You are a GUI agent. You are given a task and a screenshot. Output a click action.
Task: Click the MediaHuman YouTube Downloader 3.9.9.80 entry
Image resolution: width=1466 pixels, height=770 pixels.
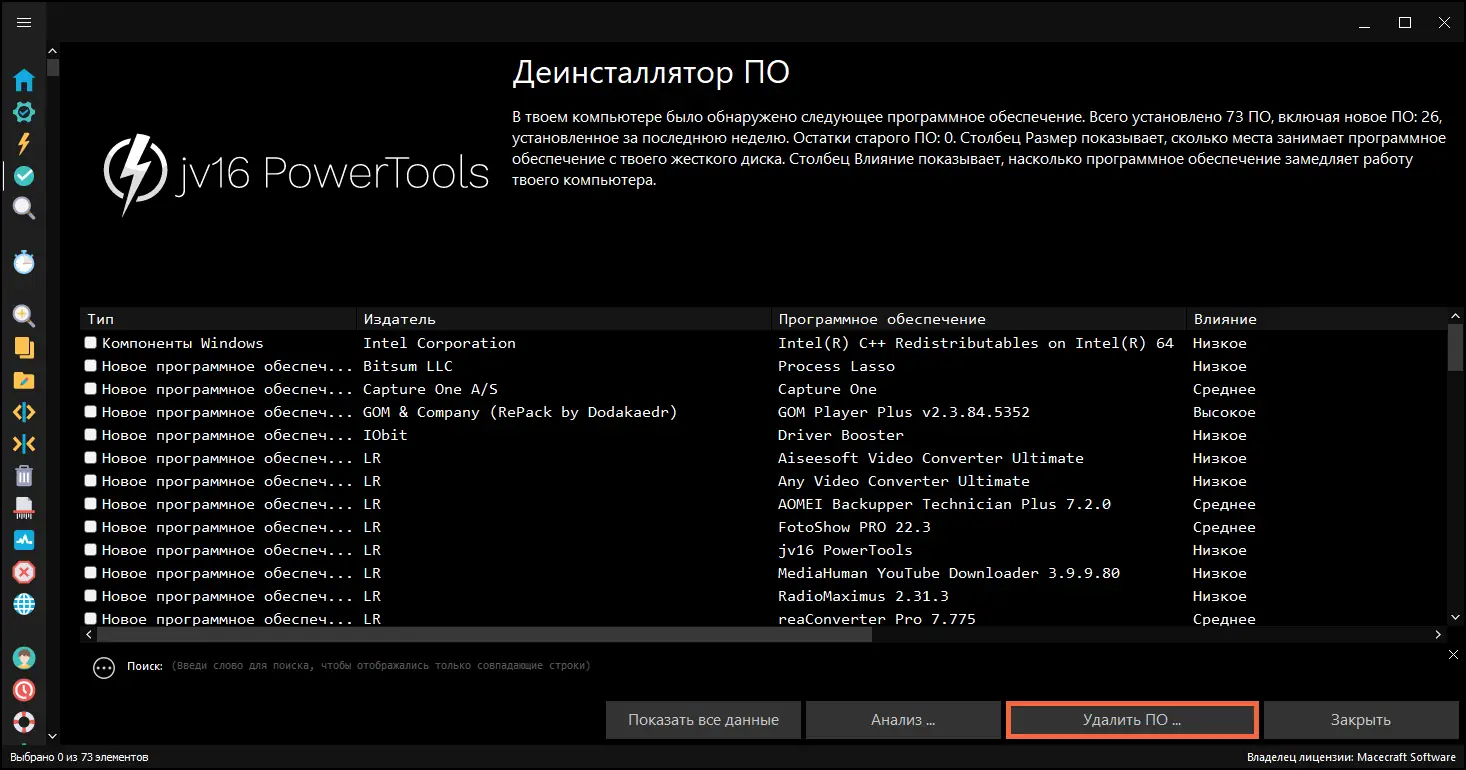coord(949,573)
